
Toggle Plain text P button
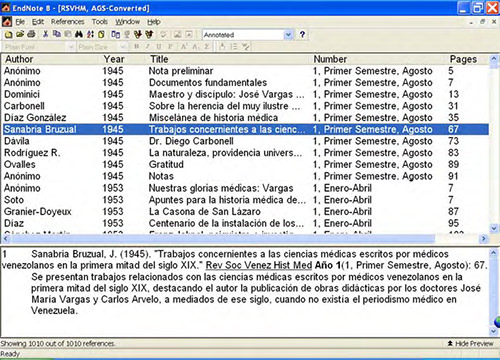click(170, 47)
